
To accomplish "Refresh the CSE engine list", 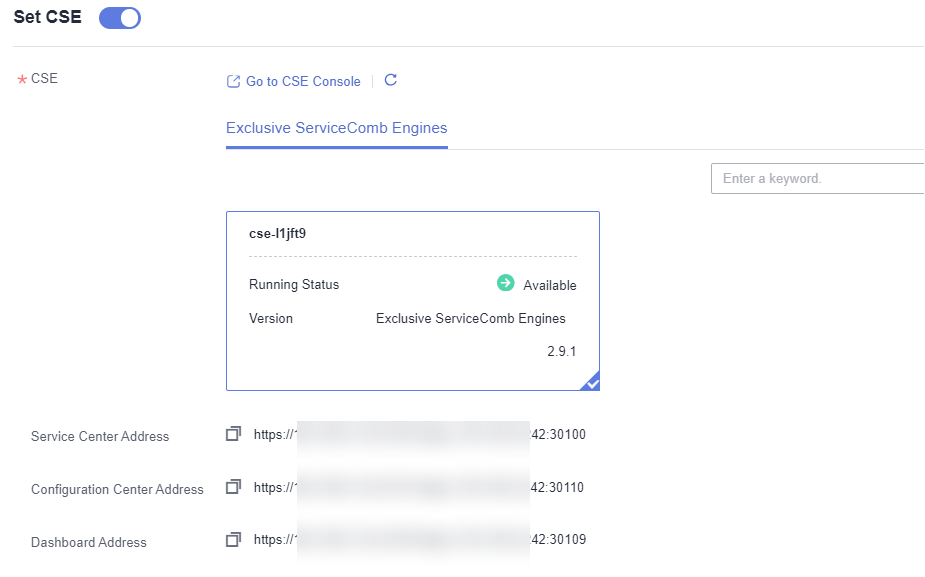I will click(391, 80).
